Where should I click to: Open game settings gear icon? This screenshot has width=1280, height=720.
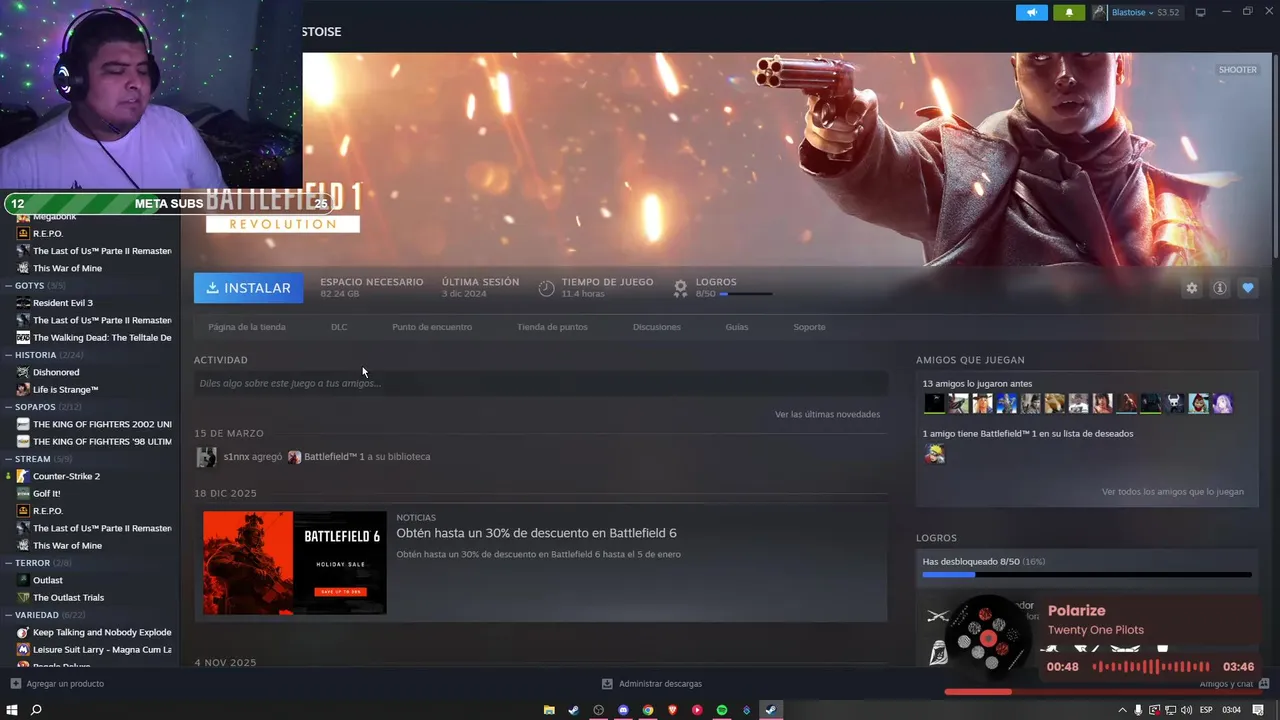1191,288
